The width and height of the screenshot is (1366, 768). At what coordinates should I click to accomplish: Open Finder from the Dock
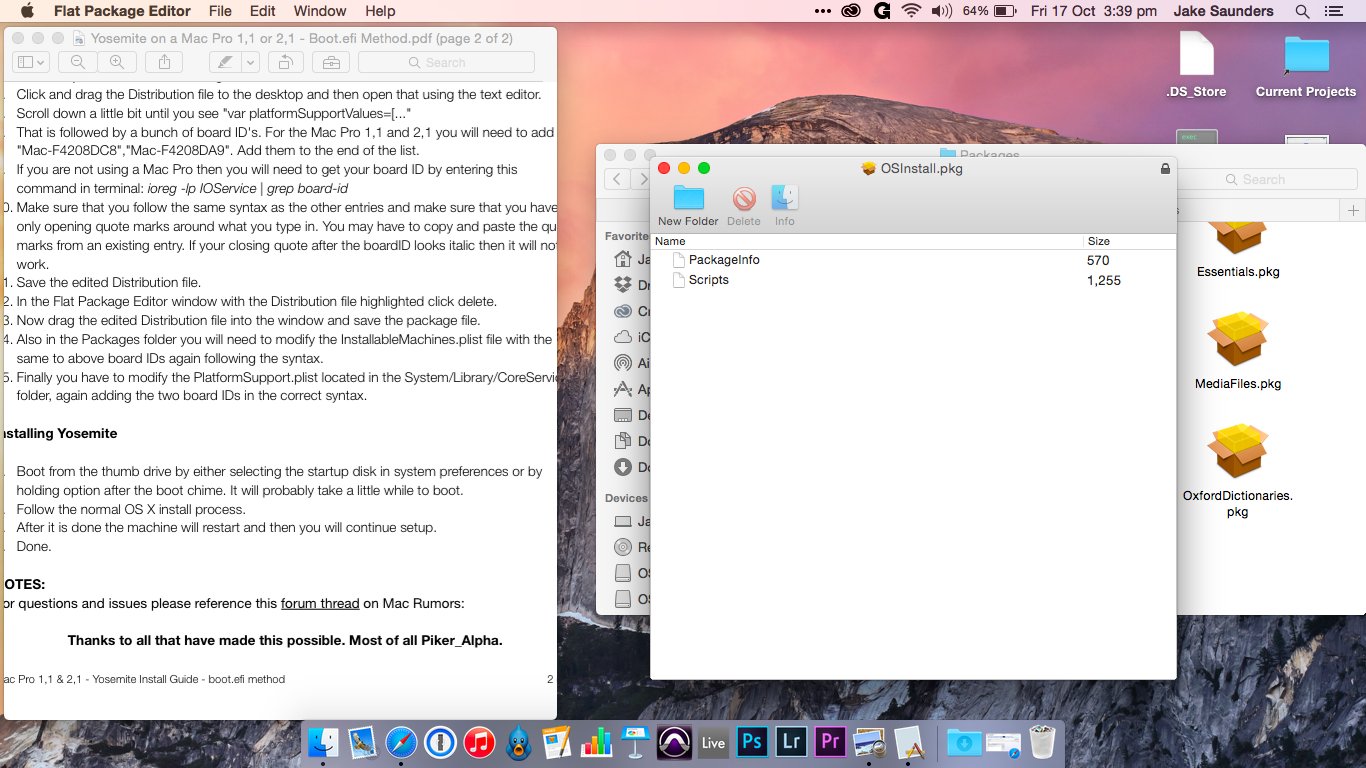(323, 742)
